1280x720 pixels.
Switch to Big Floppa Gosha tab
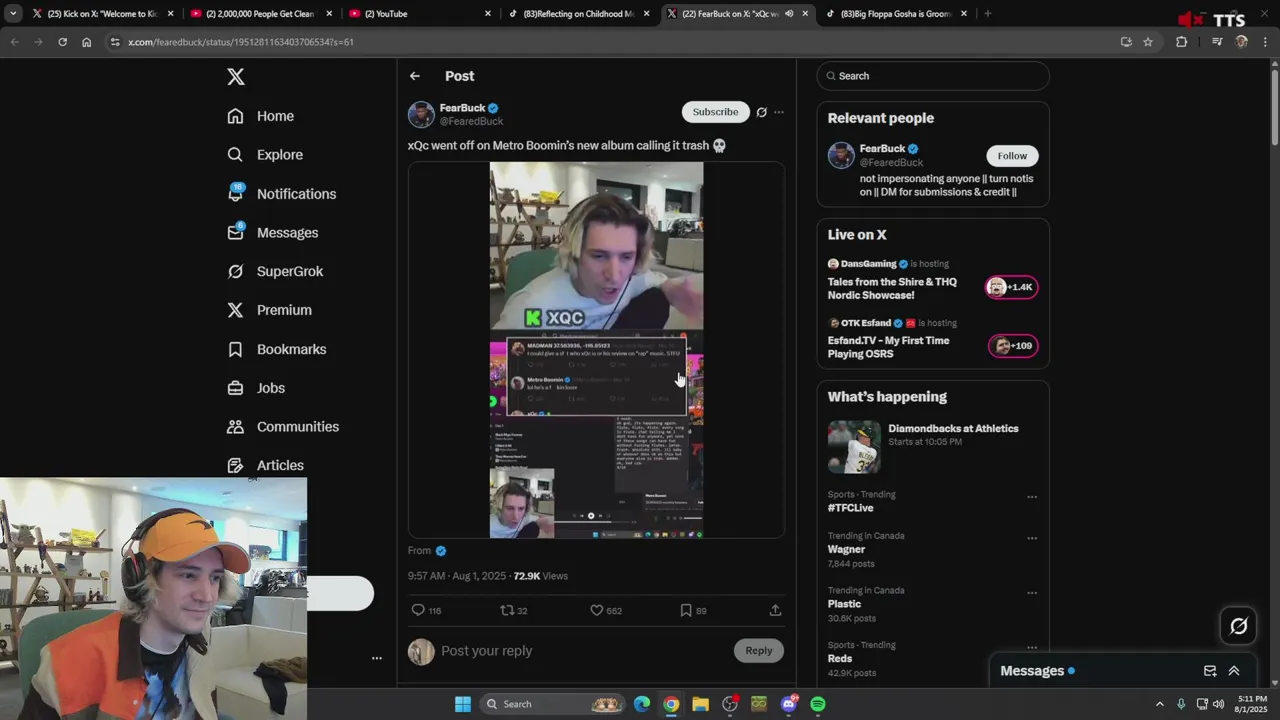click(x=896, y=14)
